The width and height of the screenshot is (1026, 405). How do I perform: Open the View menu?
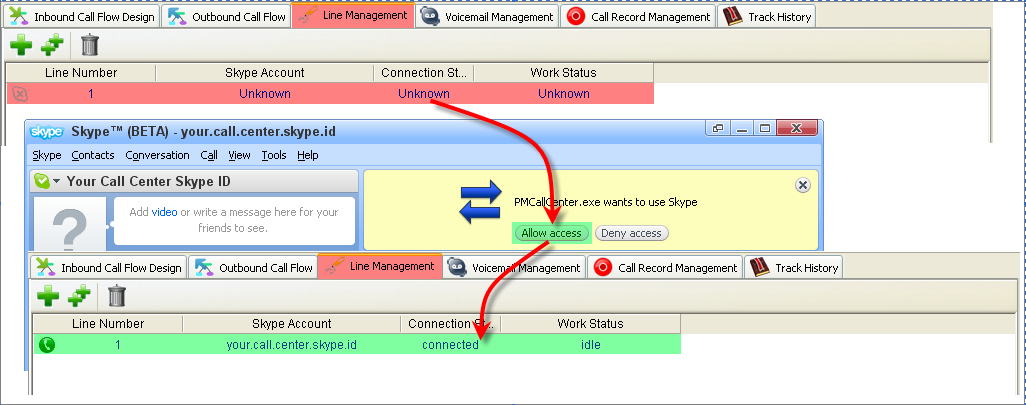click(239, 155)
